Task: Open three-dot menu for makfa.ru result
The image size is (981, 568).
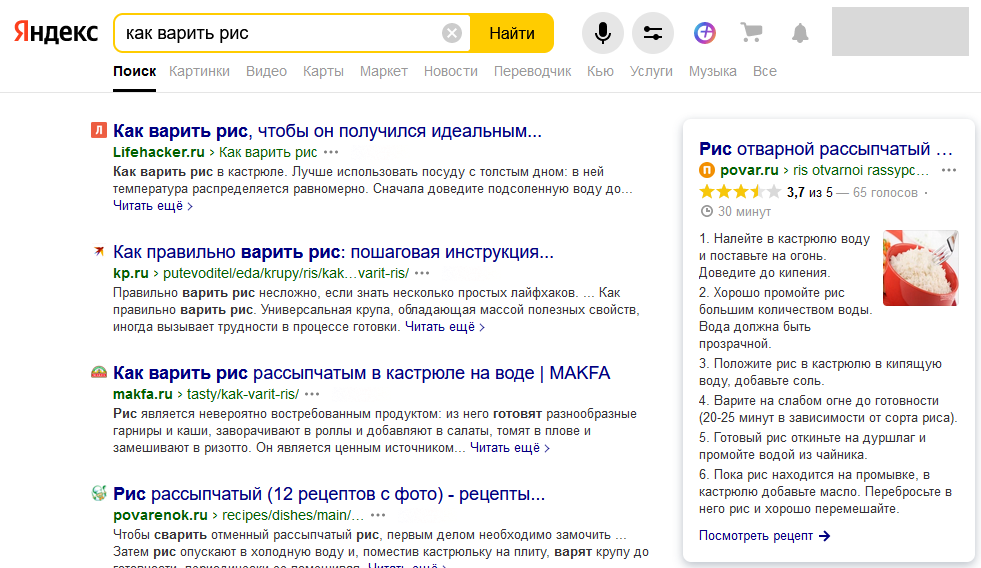Action: [x=313, y=394]
